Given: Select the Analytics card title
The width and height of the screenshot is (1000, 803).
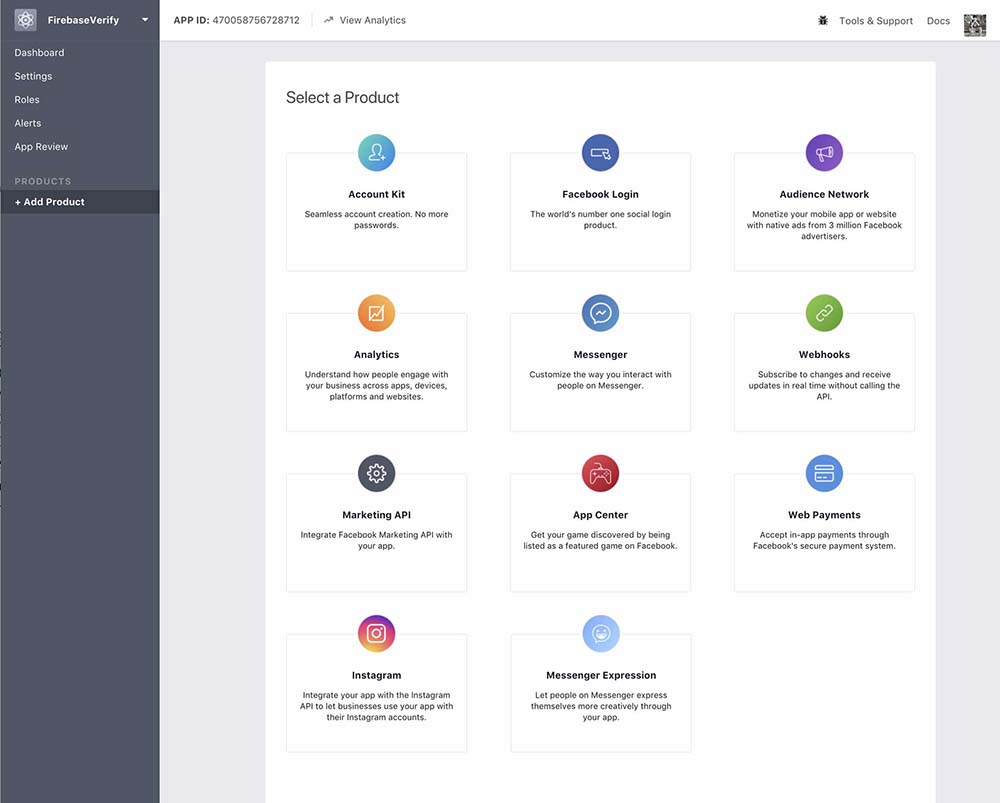Looking at the screenshot, I should click(x=376, y=355).
